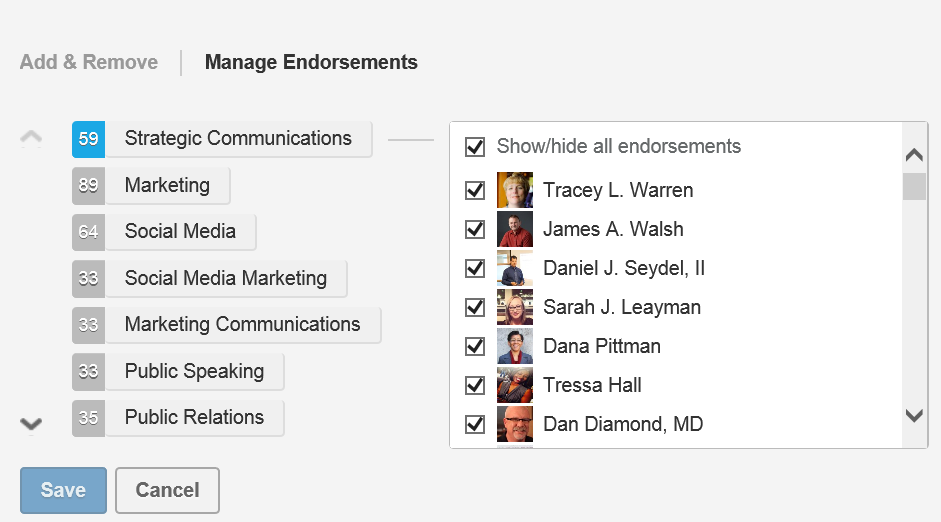Image resolution: width=941 pixels, height=522 pixels.
Task: Click the endorsers list scroll down arrow
Action: pos(914,415)
